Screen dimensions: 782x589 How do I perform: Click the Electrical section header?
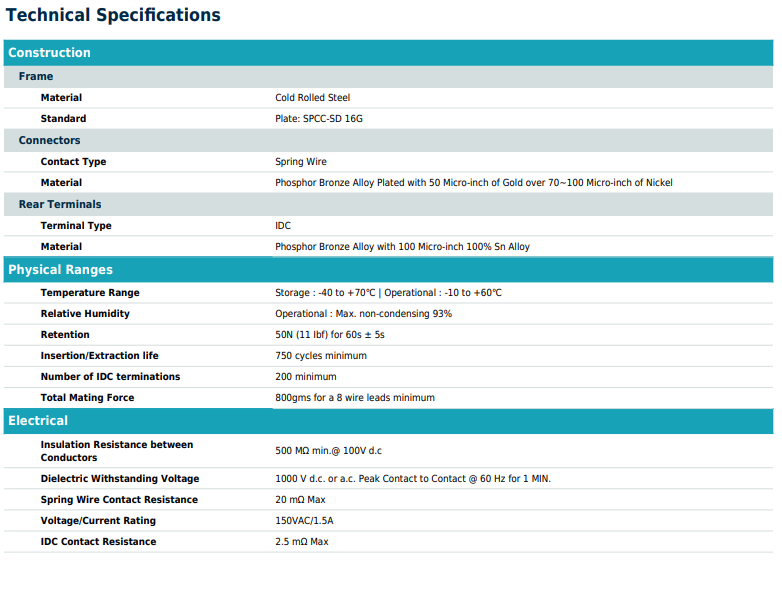pyautogui.click(x=39, y=421)
